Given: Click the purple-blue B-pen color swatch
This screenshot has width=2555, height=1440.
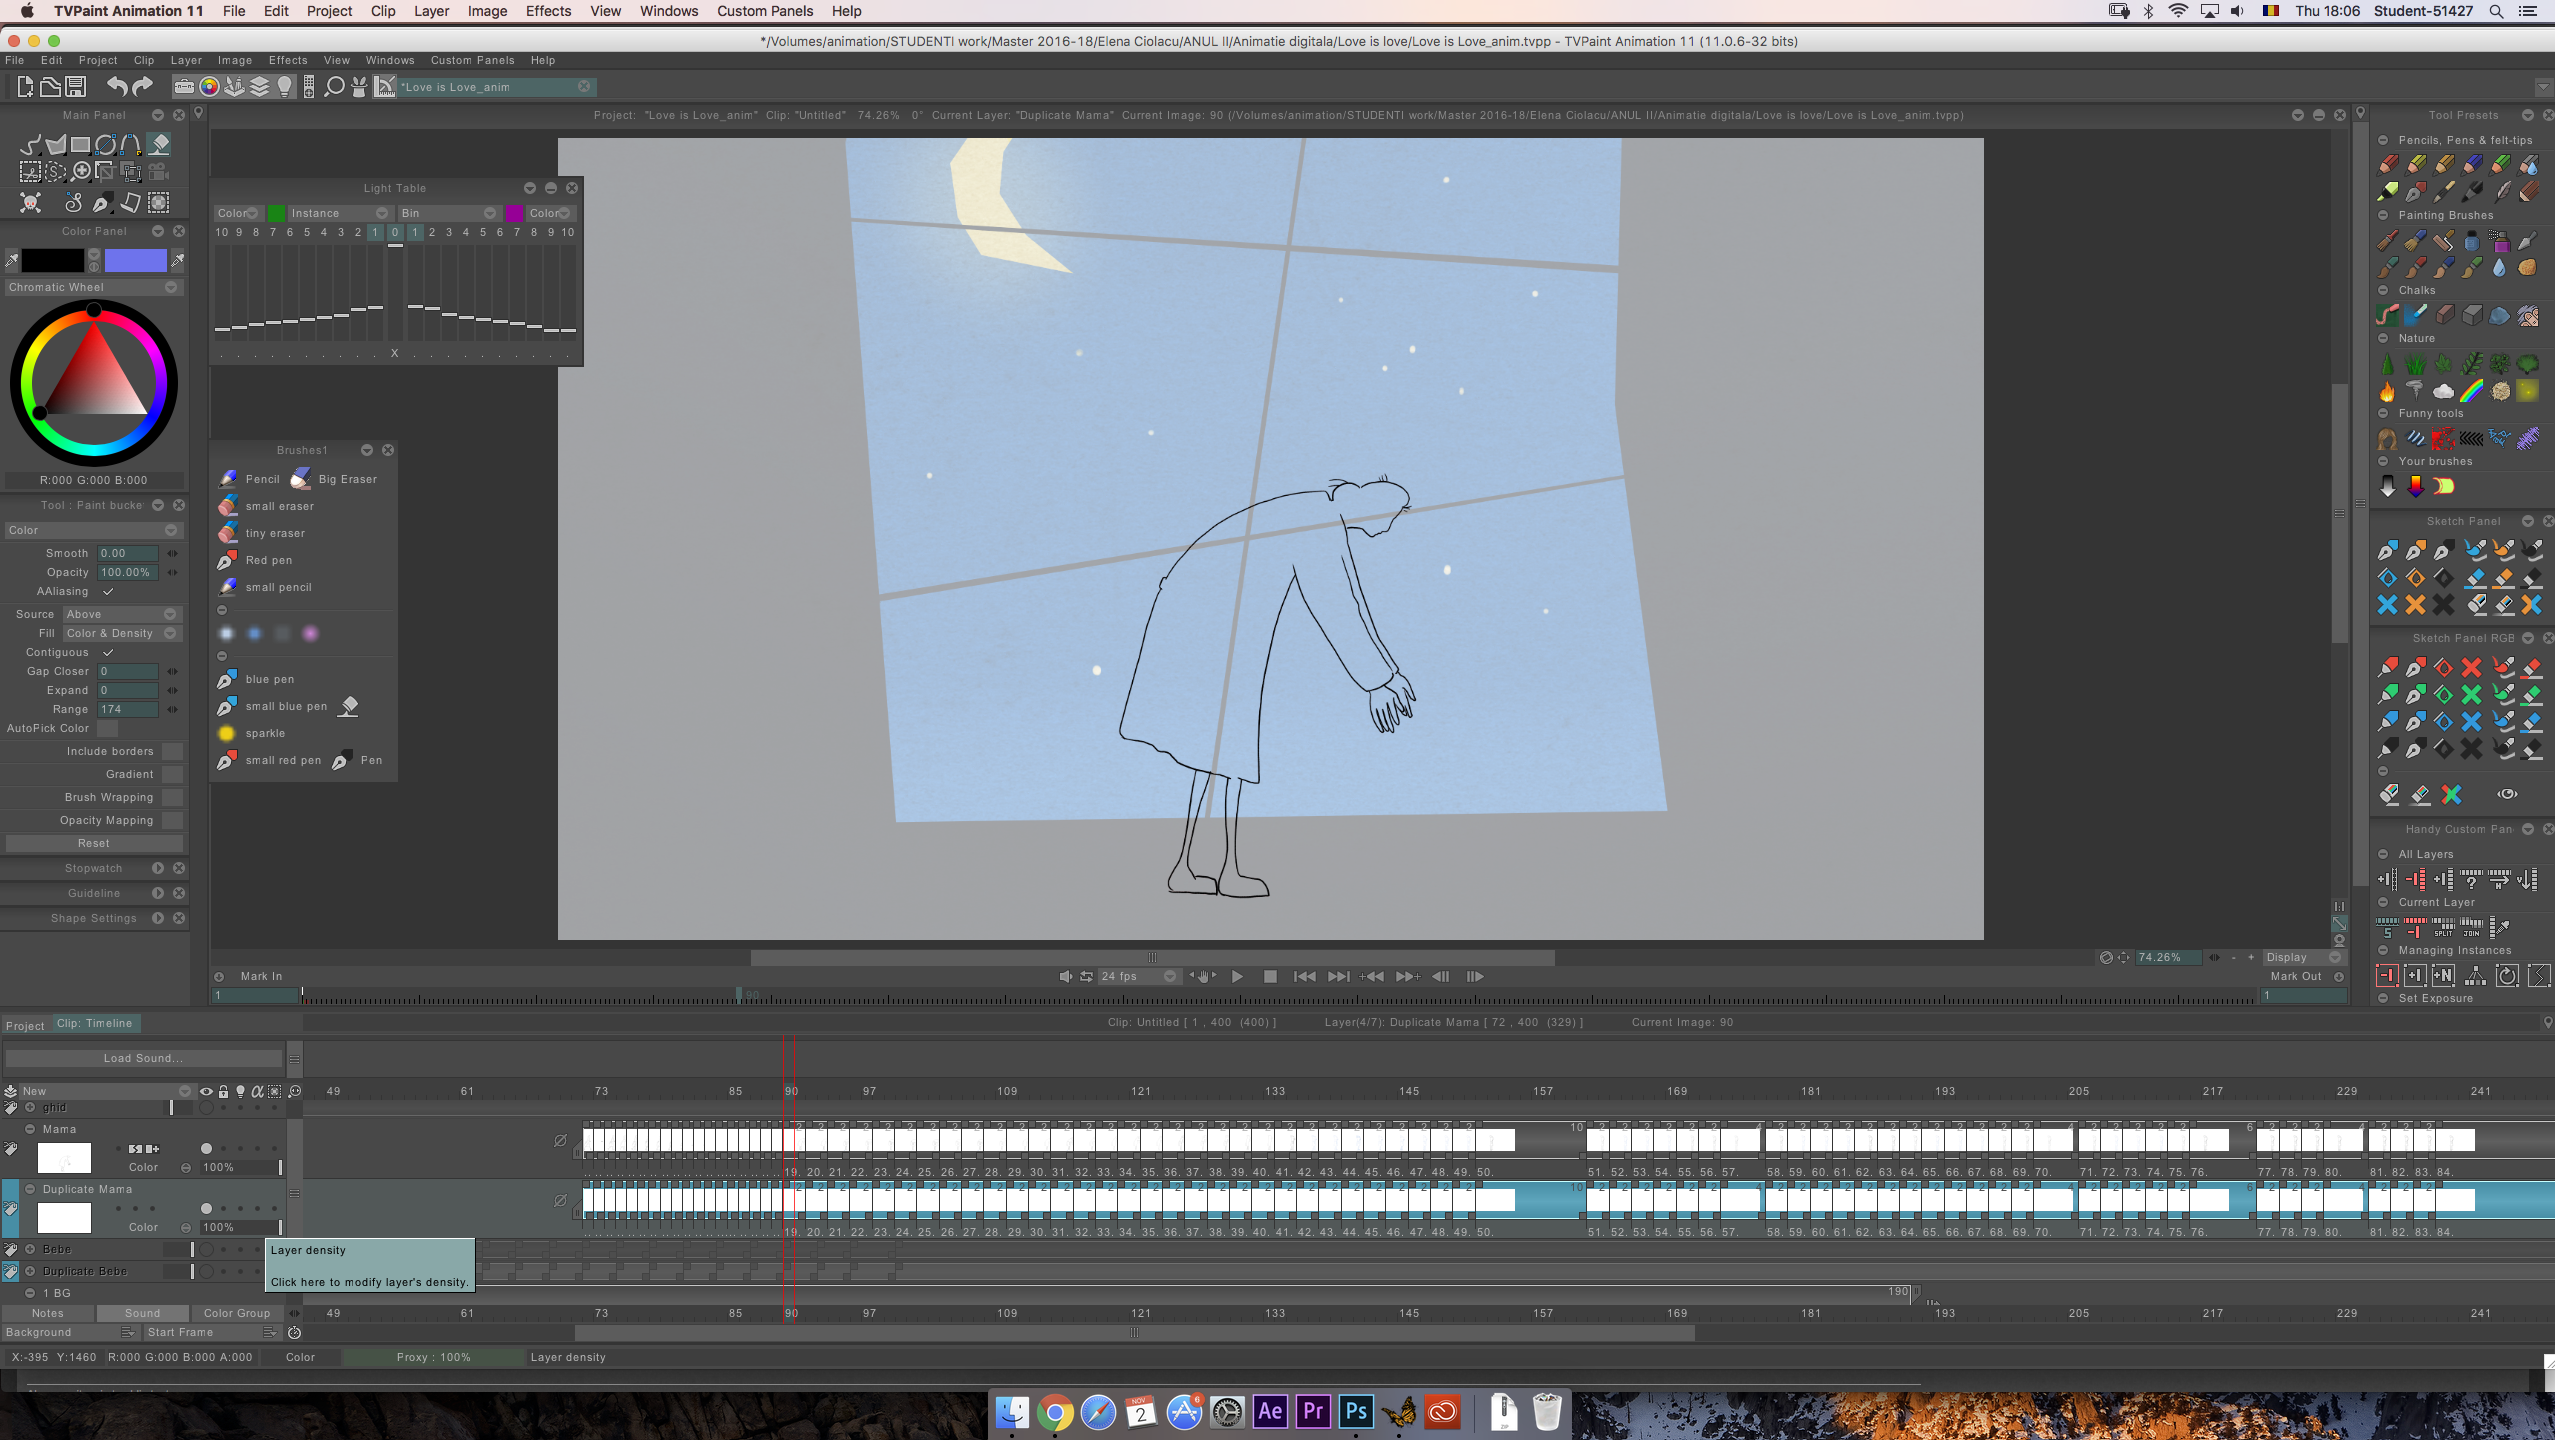Looking at the screenshot, I should 136,261.
